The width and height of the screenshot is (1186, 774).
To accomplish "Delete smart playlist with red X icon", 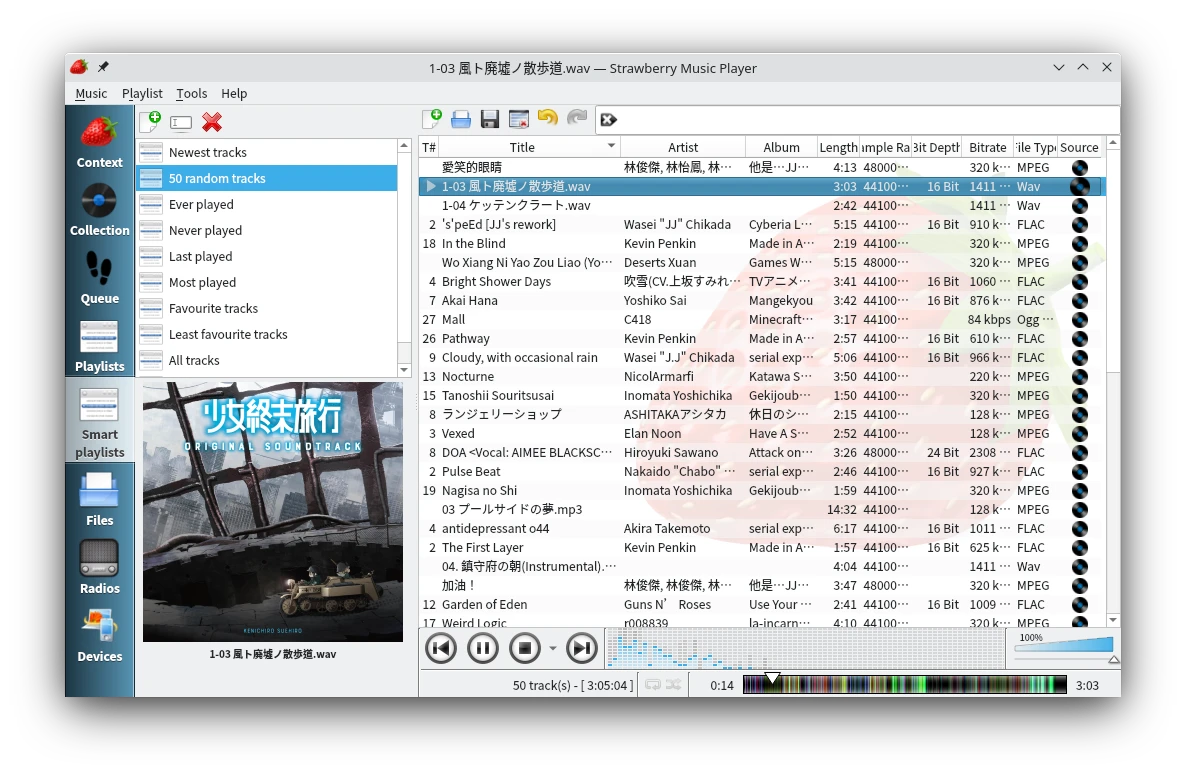I will pos(212,122).
